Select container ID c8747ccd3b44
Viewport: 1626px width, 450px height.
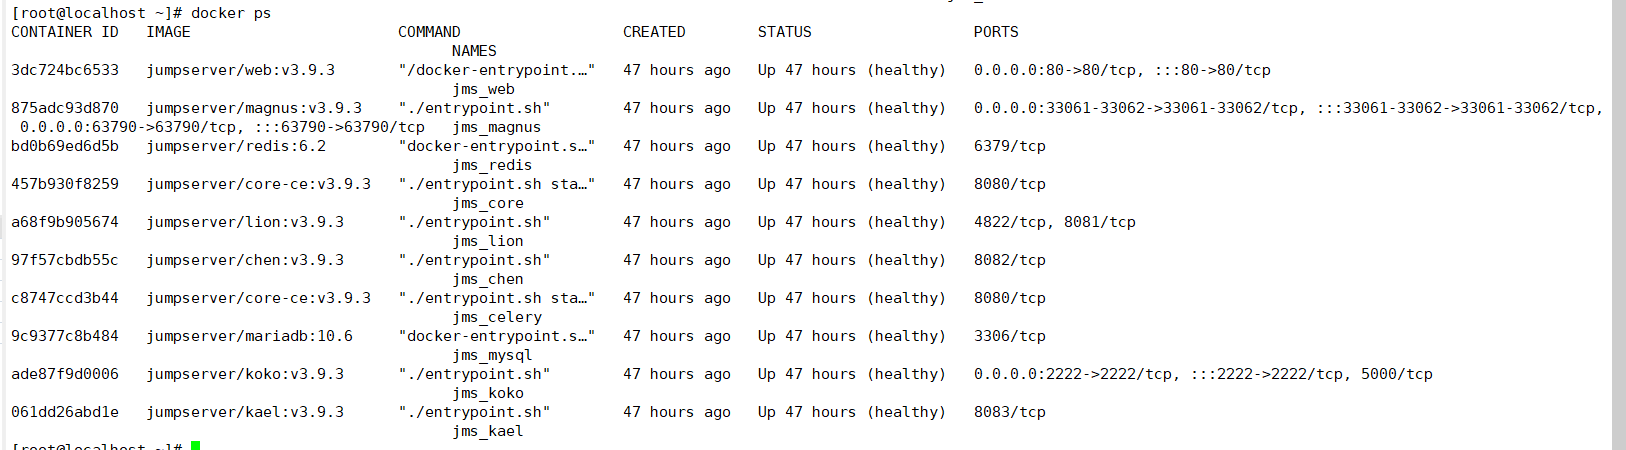(65, 298)
